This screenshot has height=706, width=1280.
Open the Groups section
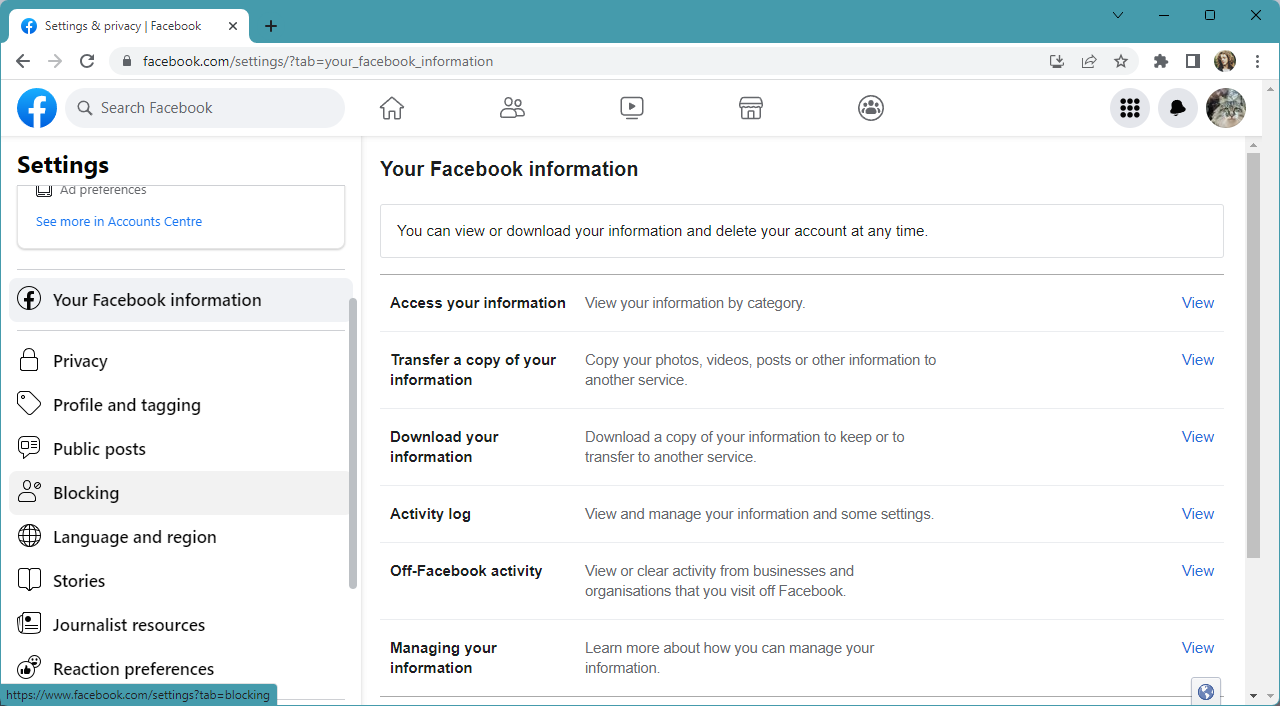[870, 107]
